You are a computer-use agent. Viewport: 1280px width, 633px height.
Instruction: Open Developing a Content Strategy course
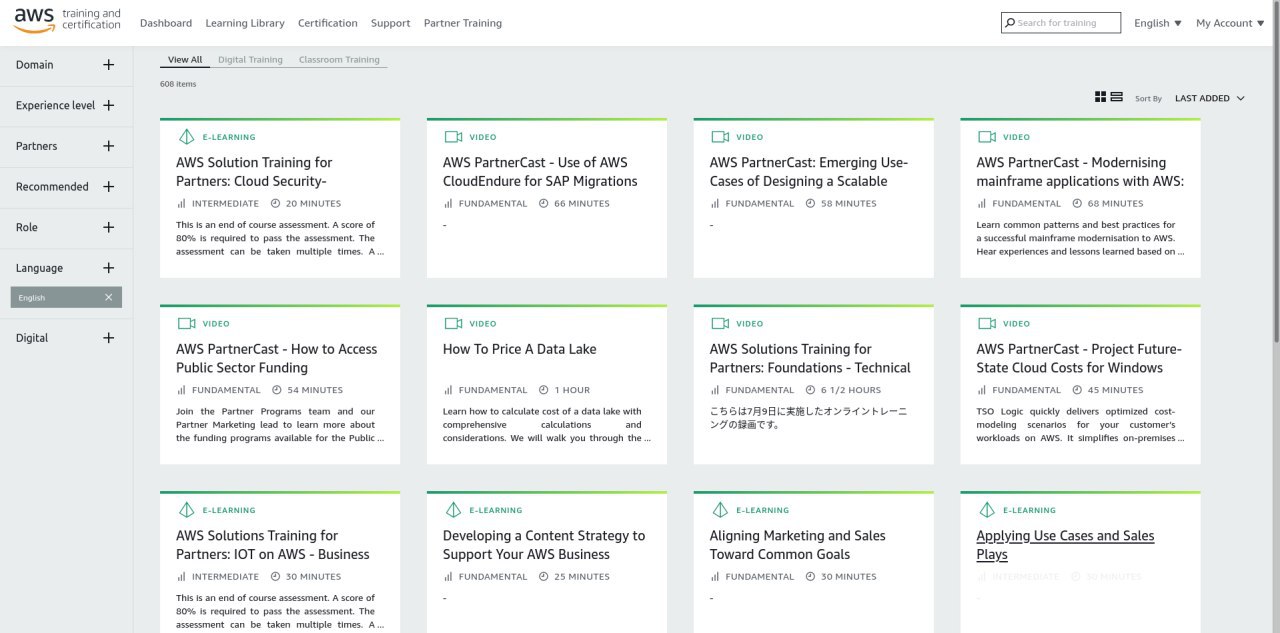point(544,545)
